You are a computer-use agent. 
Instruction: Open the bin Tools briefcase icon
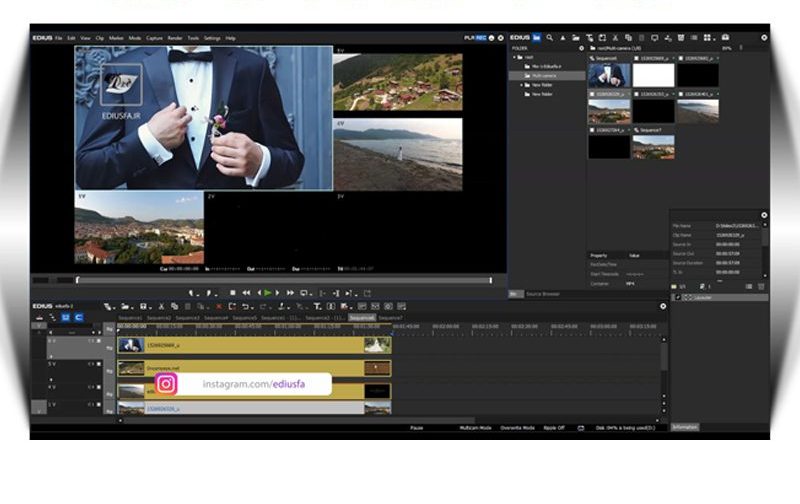click(x=725, y=38)
